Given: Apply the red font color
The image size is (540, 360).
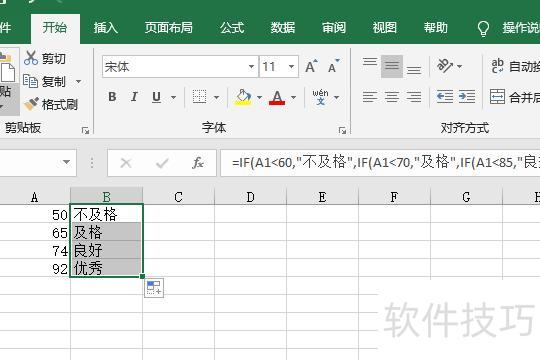Looking at the screenshot, I should (277, 97).
